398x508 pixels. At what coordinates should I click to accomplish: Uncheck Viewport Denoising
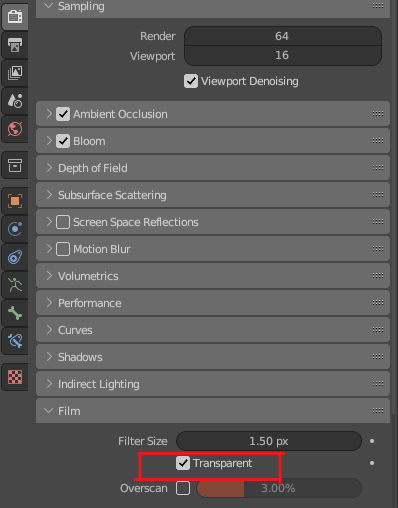tap(191, 81)
